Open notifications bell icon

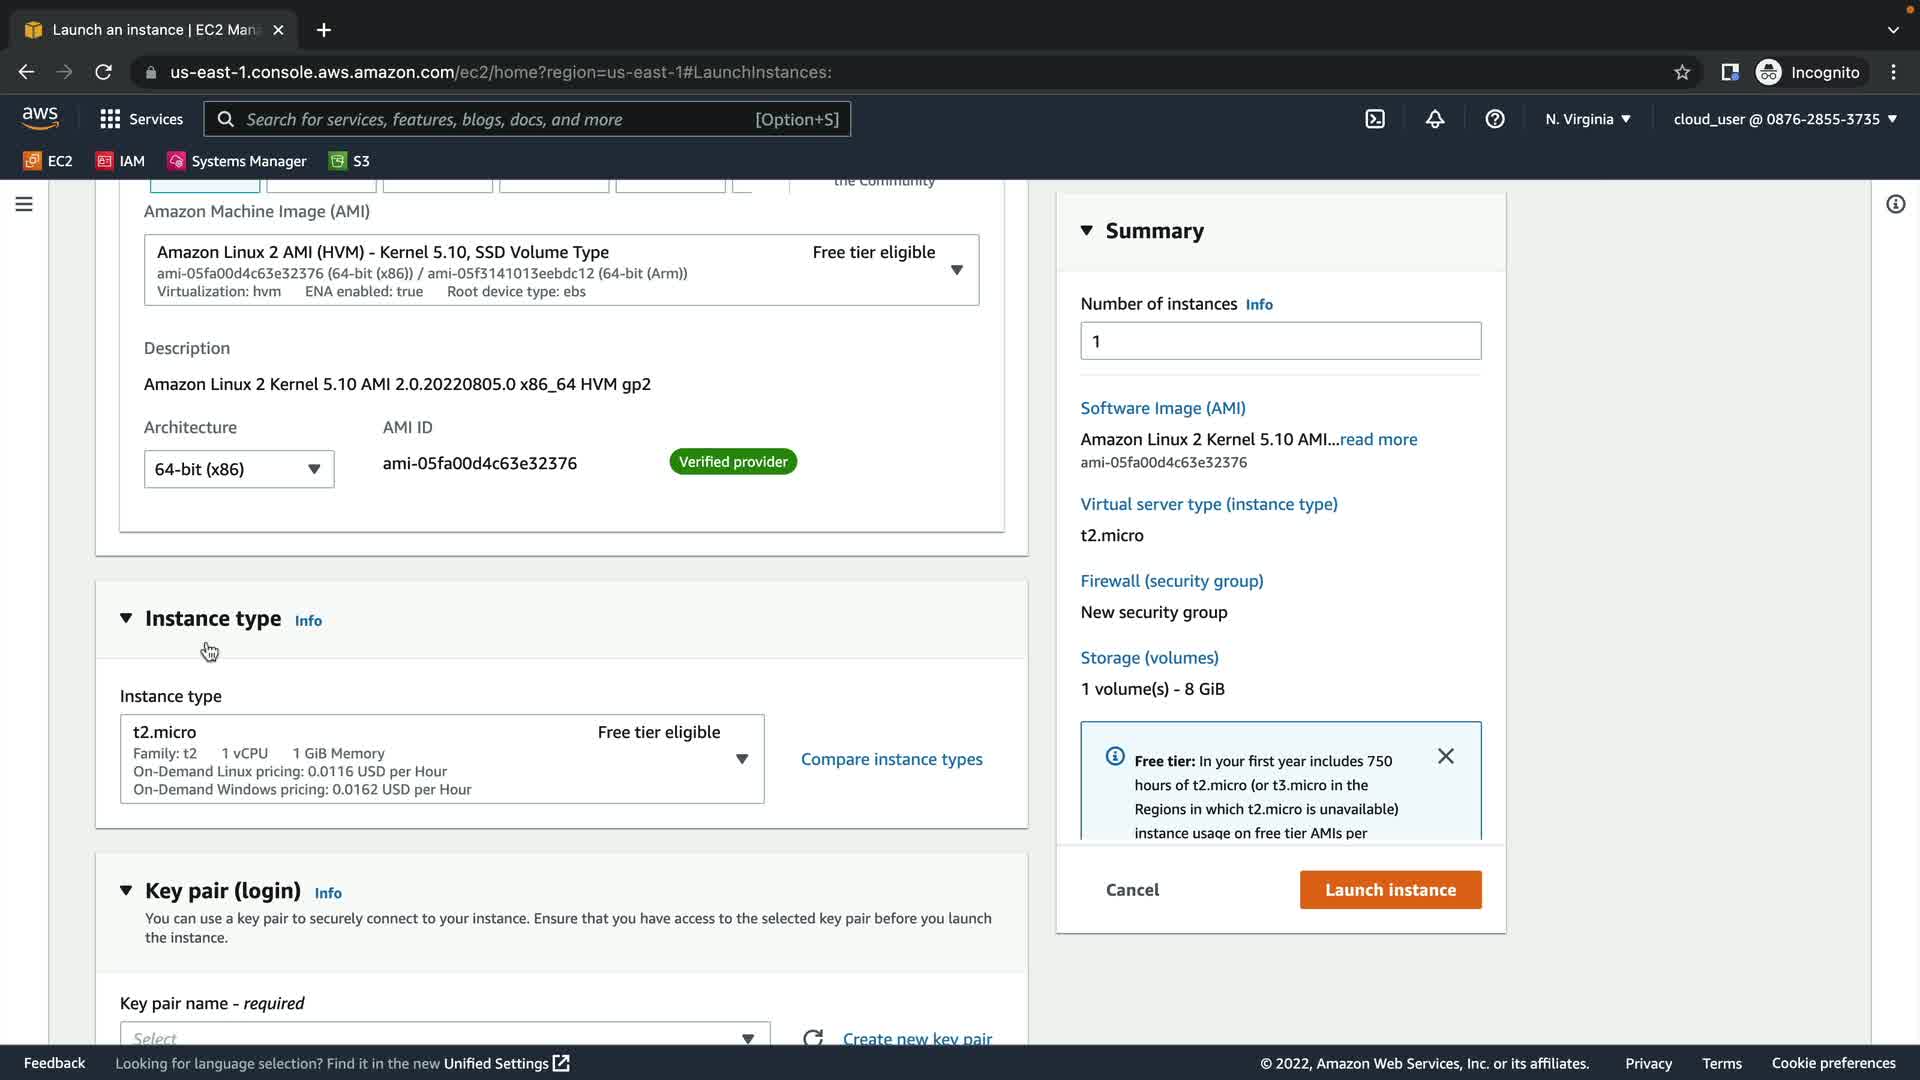tap(1435, 119)
